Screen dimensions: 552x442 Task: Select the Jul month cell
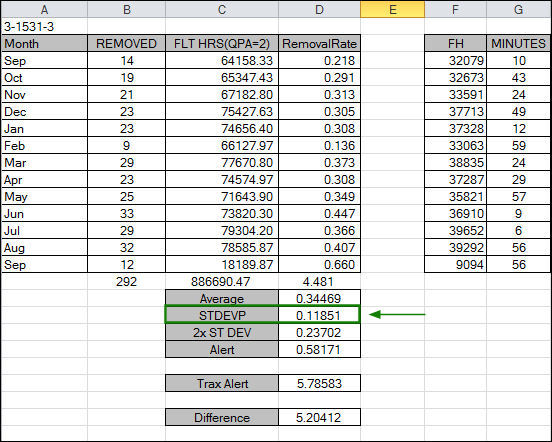44,231
